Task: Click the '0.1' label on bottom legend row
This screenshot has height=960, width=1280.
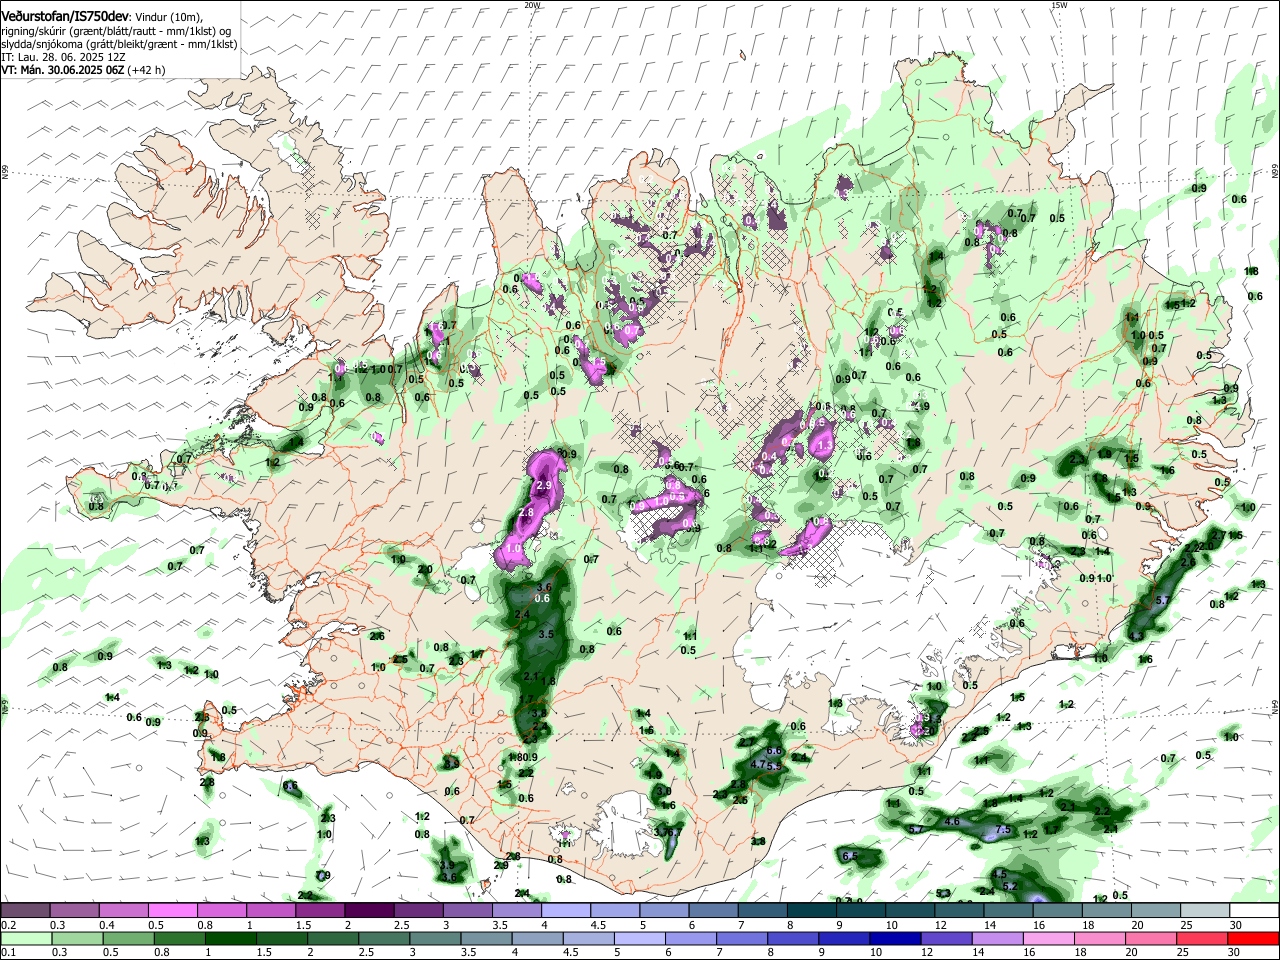Action: (x=8, y=953)
